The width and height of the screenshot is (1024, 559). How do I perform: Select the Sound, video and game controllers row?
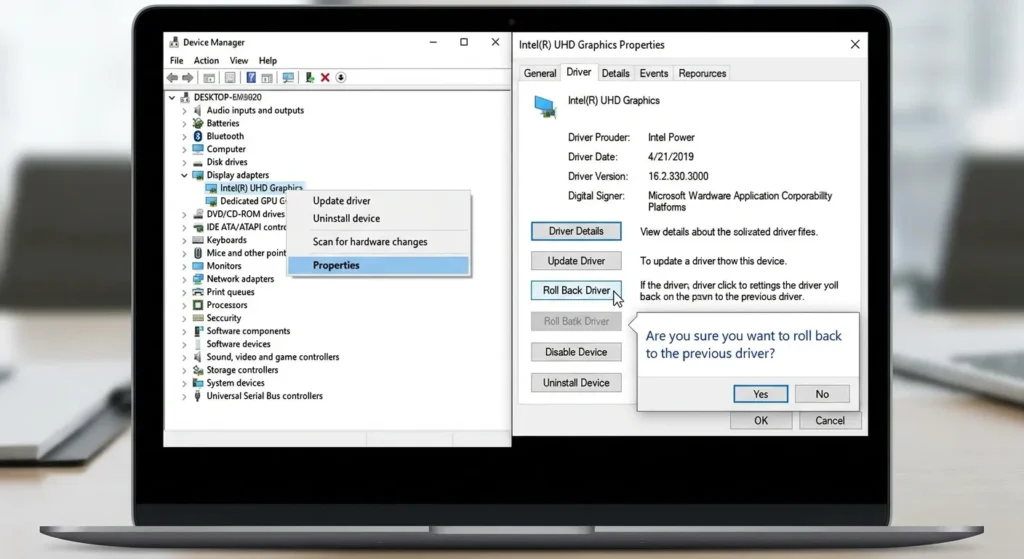click(x=266, y=357)
